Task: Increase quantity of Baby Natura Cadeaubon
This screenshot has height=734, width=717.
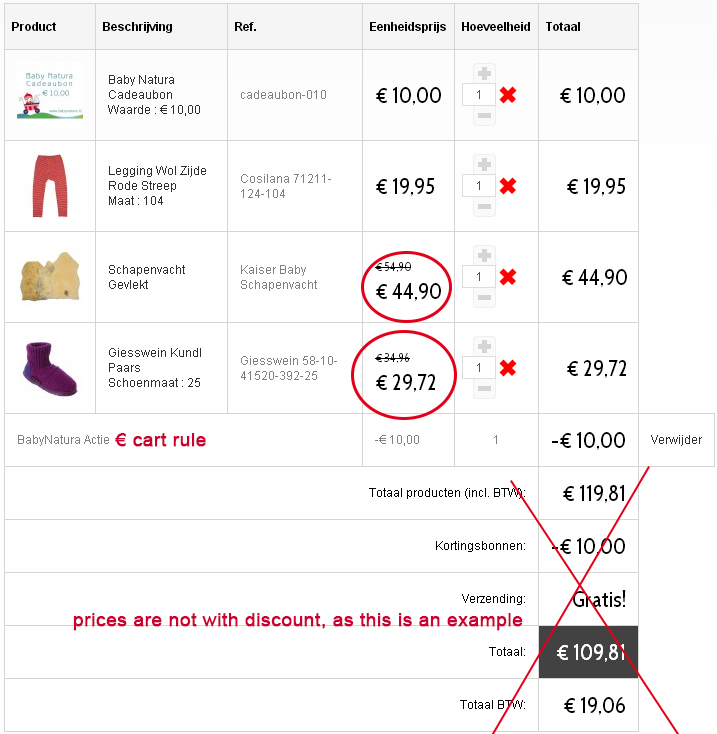Action: pyautogui.click(x=484, y=73)
